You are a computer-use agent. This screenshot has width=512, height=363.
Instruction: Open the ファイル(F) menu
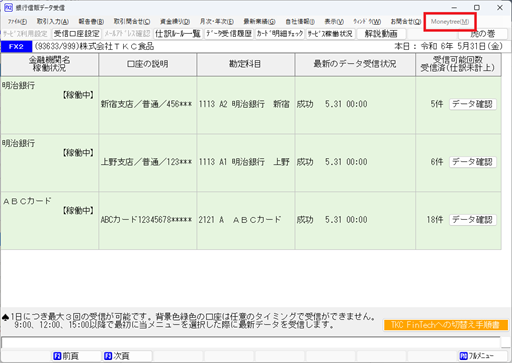coord(17,22)
